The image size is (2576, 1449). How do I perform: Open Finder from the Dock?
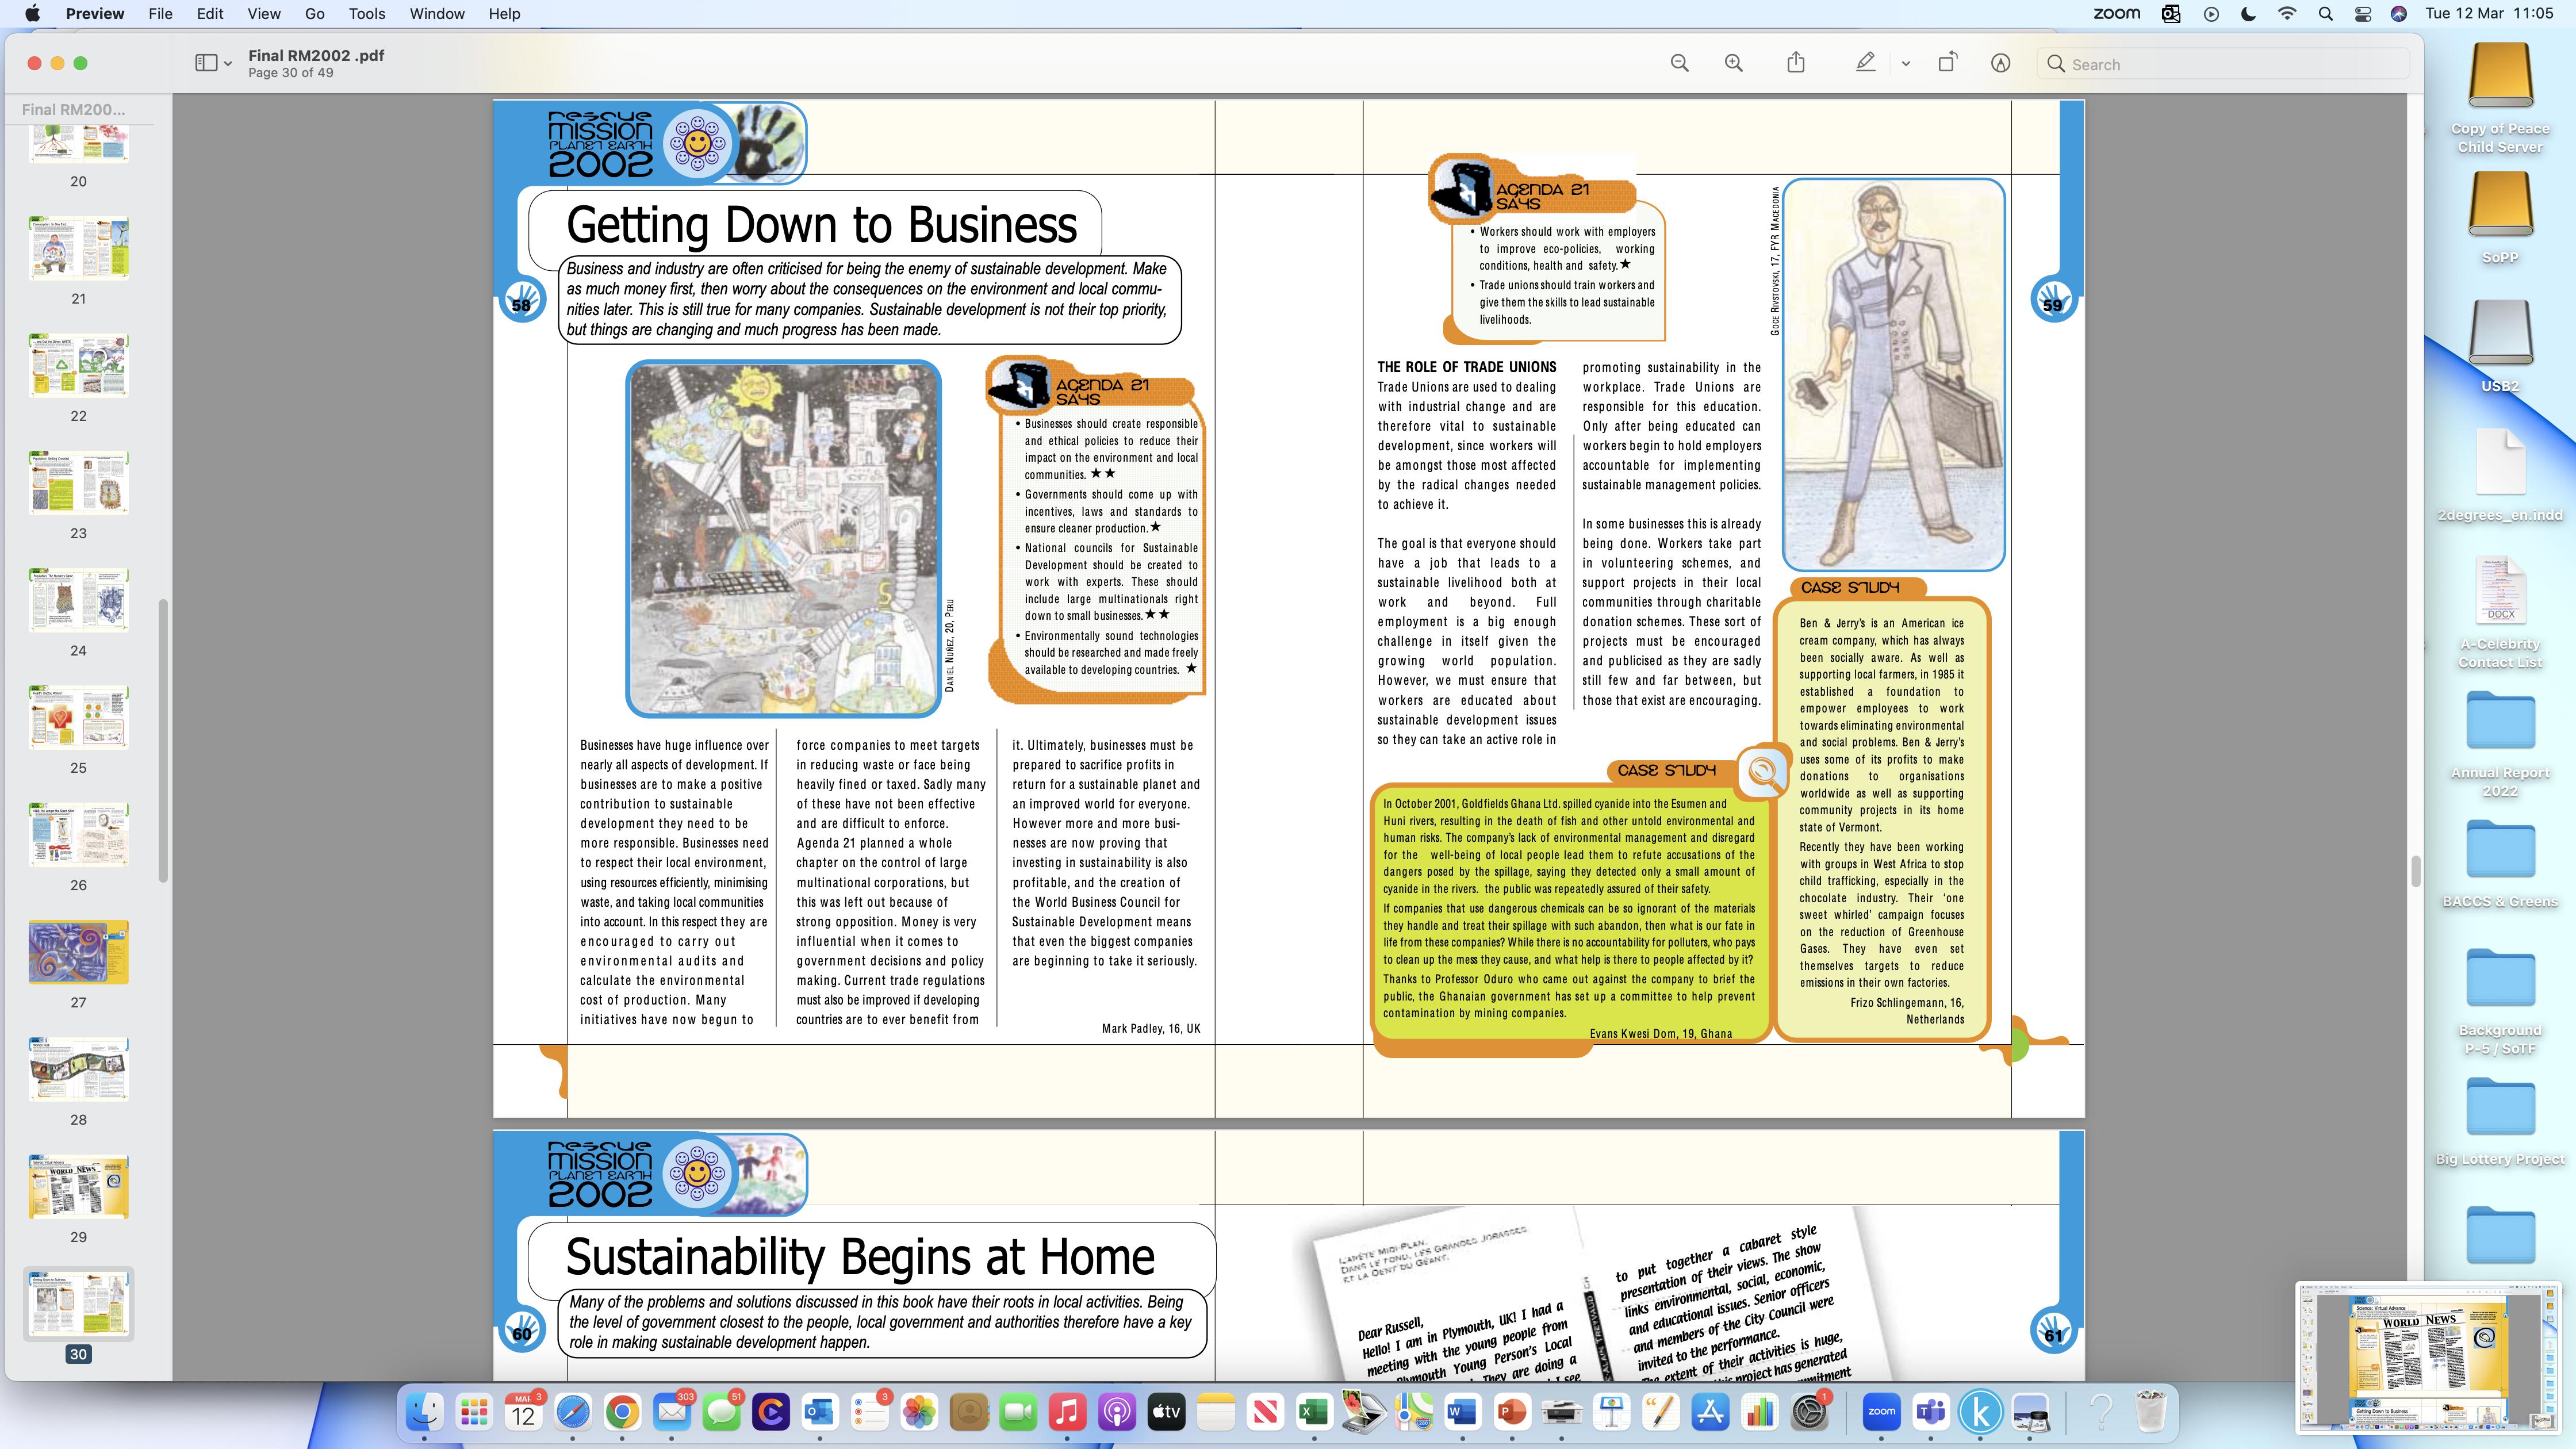(x=424, y=1412)
